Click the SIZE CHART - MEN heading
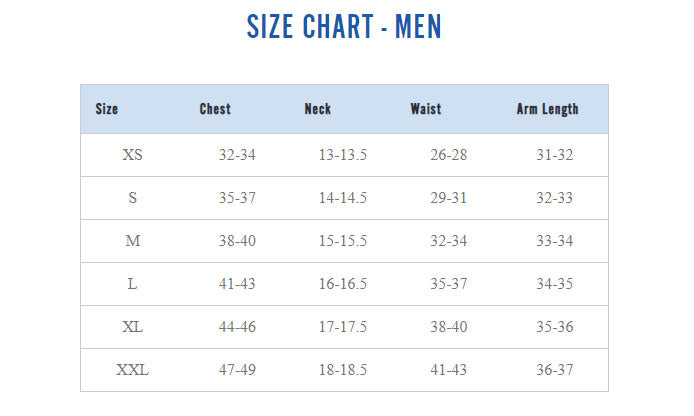The height and width of the screenshot is (416, 694). [x=344, y=26]
